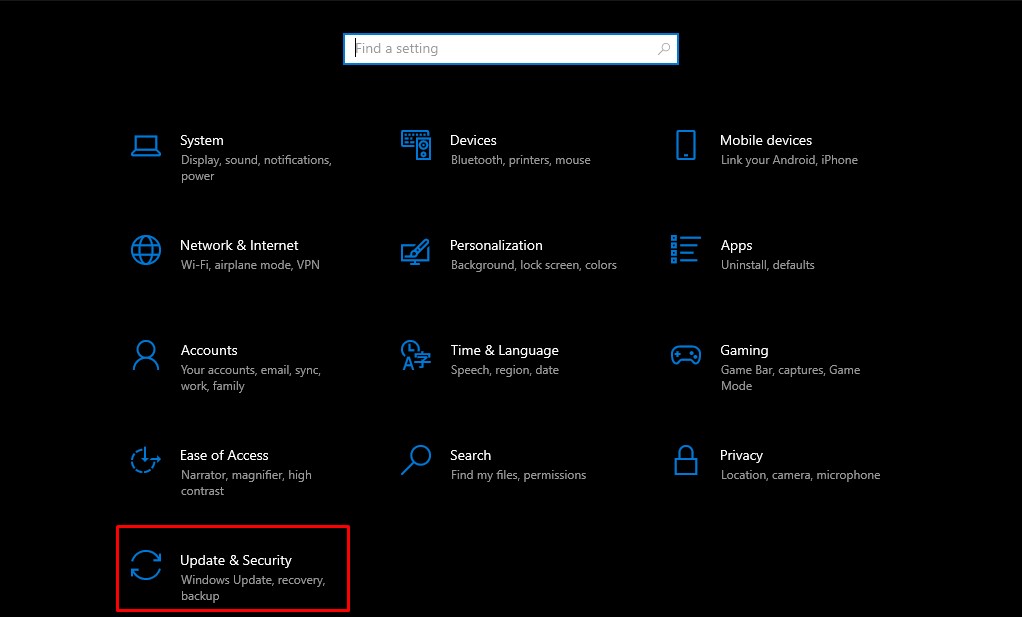Open Privacy settings
The height and width of the screenshot is (617, 1022).
(741, 455)
